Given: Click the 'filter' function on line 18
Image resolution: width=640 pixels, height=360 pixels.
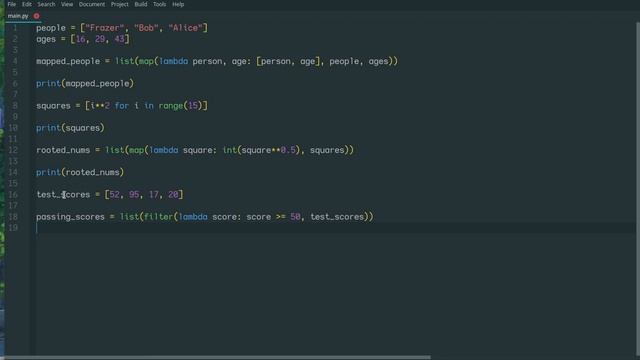Looking at the screenshot, I should tap(158, 217).
